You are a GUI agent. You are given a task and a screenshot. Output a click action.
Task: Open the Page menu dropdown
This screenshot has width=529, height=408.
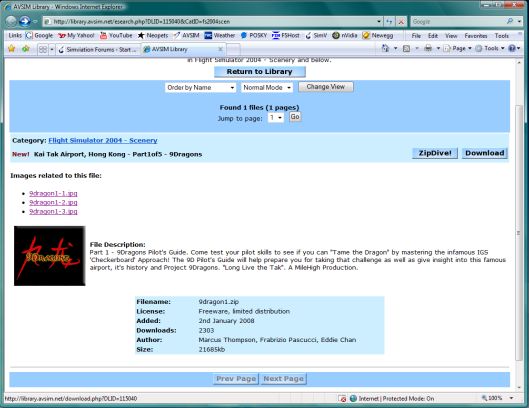(x=458, y=48)
